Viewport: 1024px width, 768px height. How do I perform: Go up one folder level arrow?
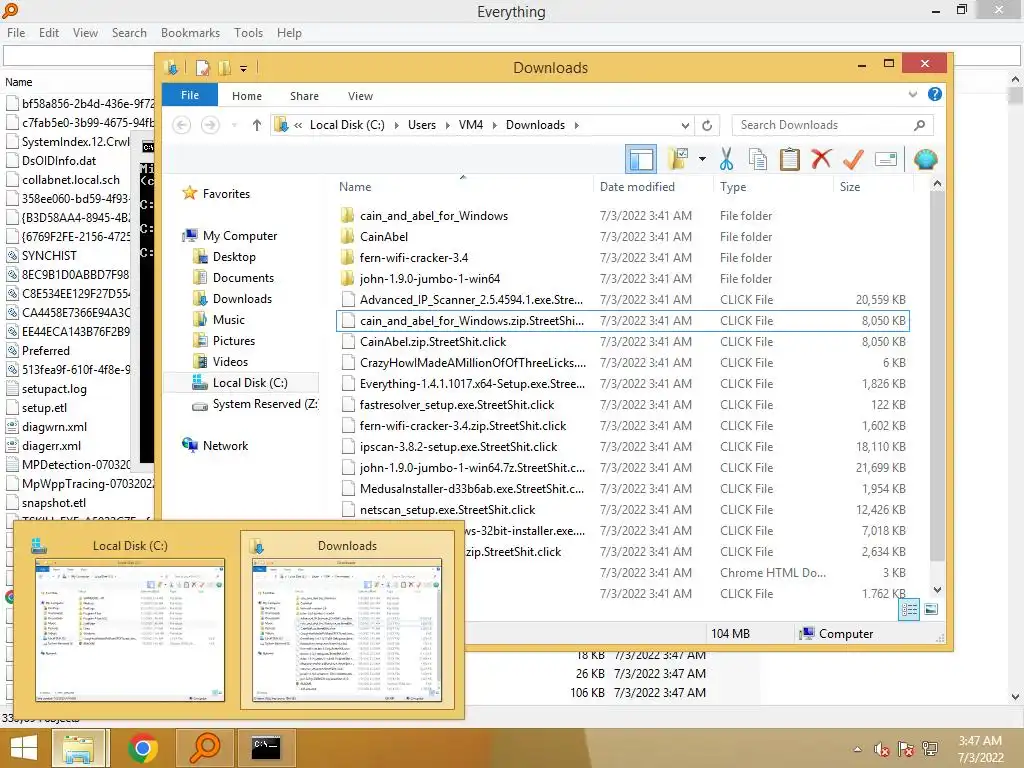click(x=257, y=125)
